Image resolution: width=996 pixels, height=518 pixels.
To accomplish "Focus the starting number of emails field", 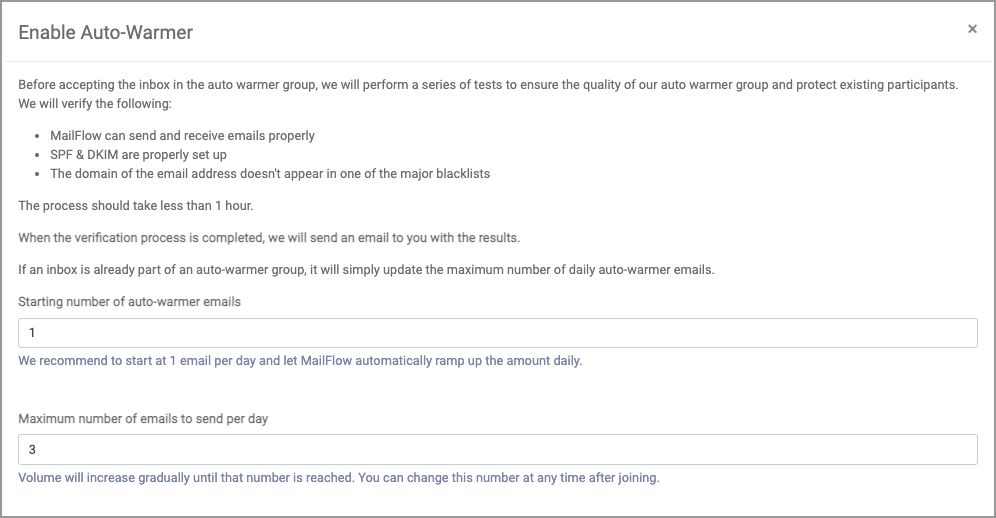I will (497, 333).
